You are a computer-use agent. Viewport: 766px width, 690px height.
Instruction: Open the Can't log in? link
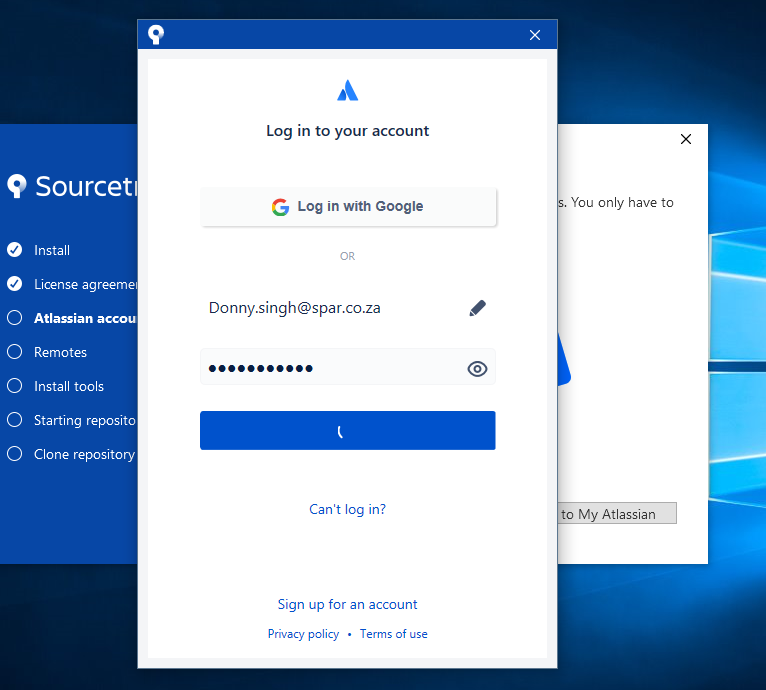347,509
